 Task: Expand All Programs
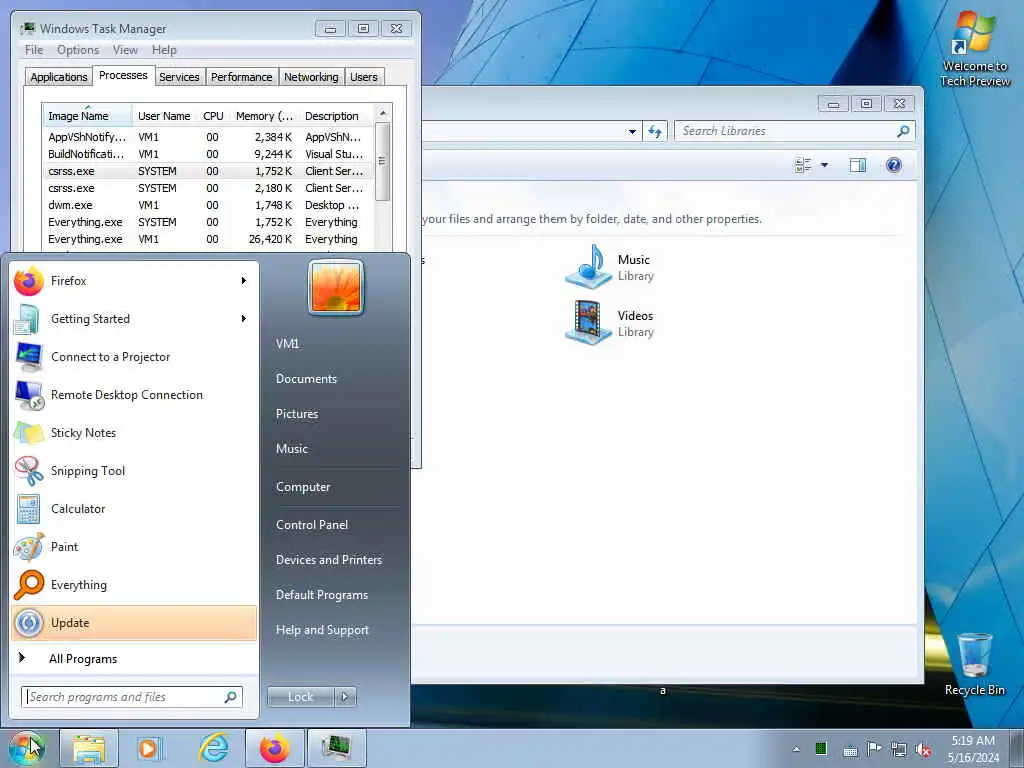pyautogui.click(x=134, y=658)
